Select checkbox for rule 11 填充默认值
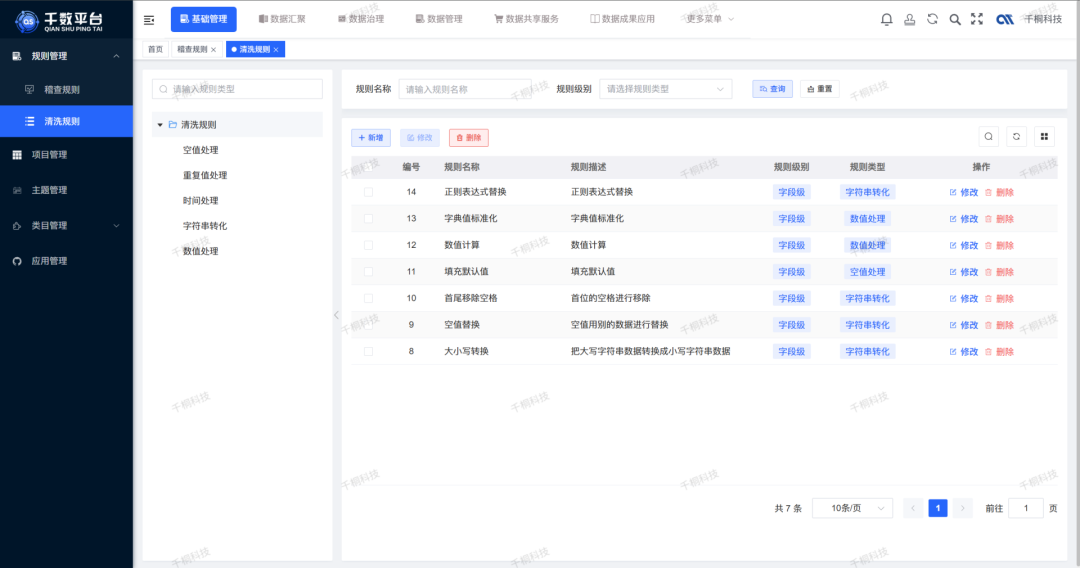Image resolution: width=1080 pixels, height=568 pixels. (368, 272)
